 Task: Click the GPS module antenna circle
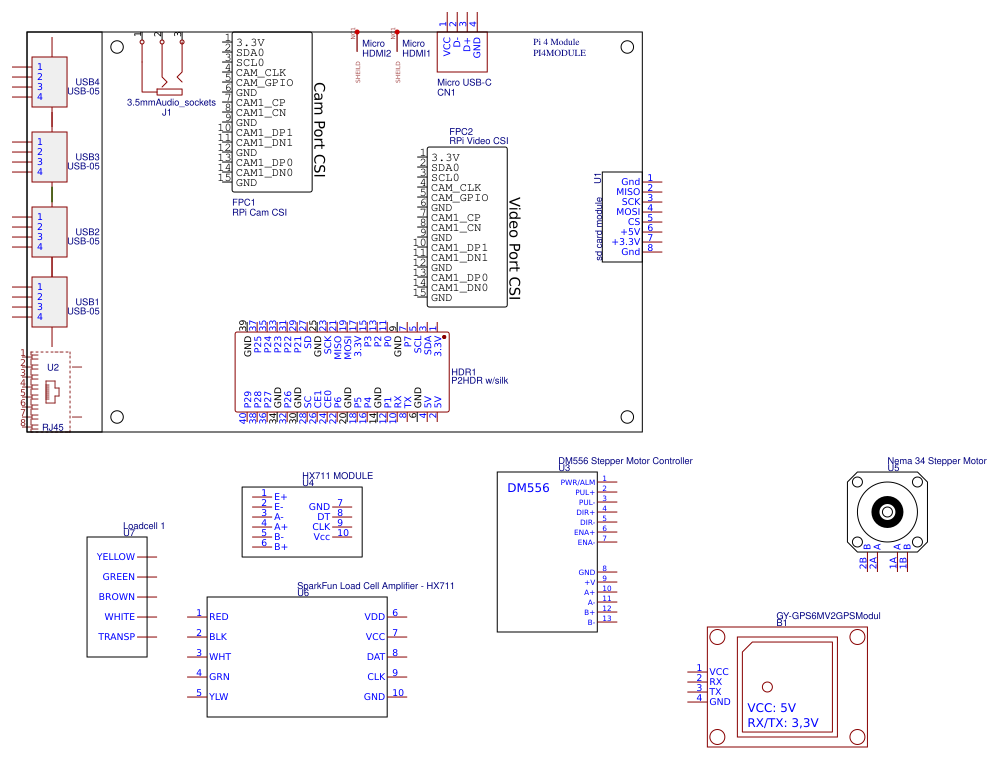pos(768,687)
